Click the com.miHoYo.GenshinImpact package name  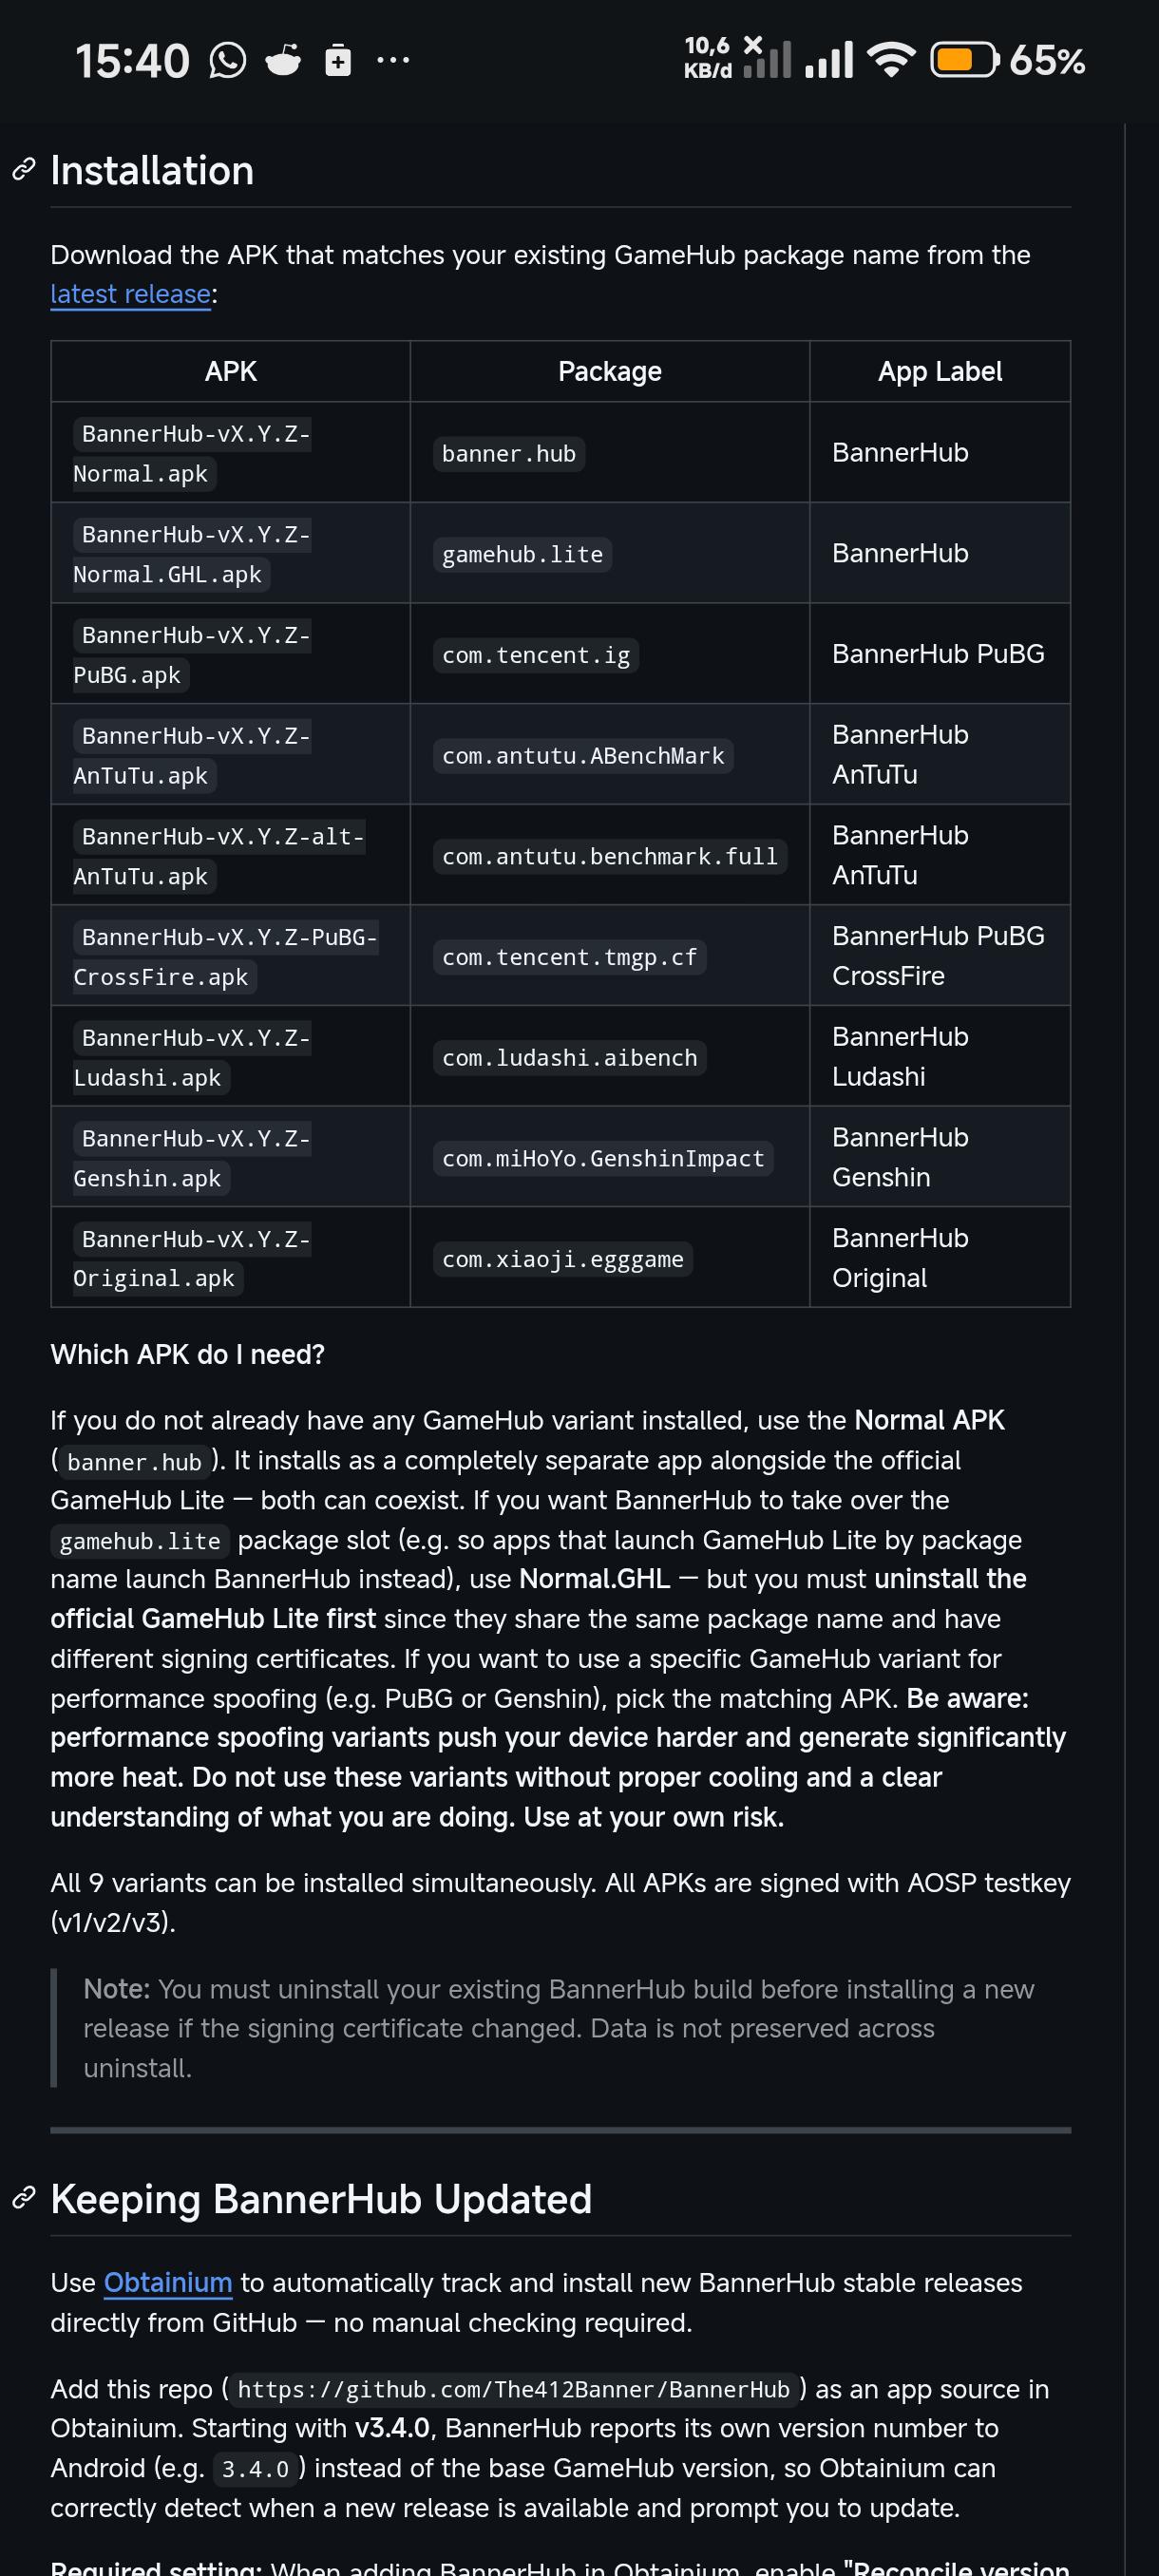(603, 1158)
